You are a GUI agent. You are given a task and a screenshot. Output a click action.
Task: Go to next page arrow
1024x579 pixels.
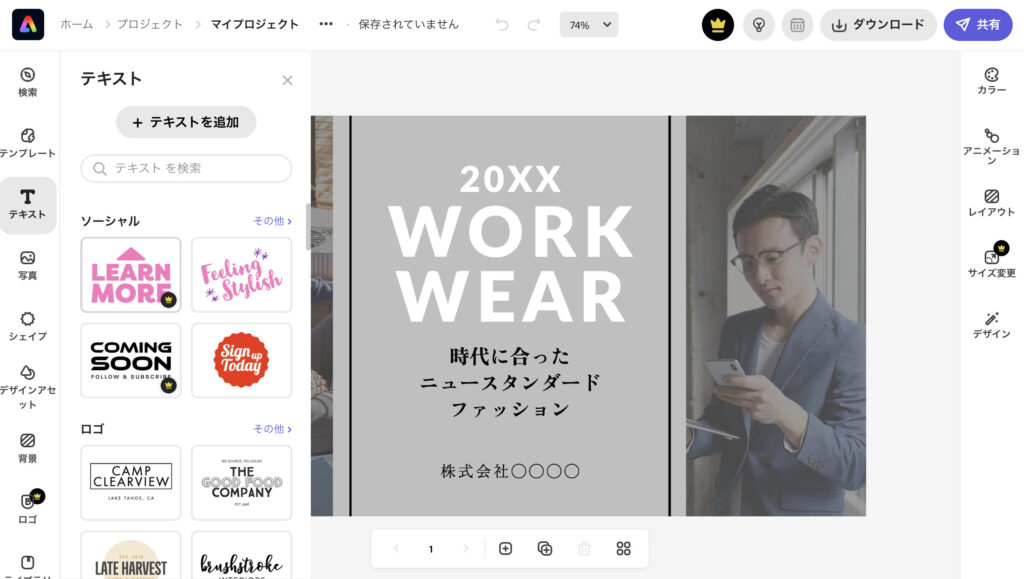click(x=466, y=548)
